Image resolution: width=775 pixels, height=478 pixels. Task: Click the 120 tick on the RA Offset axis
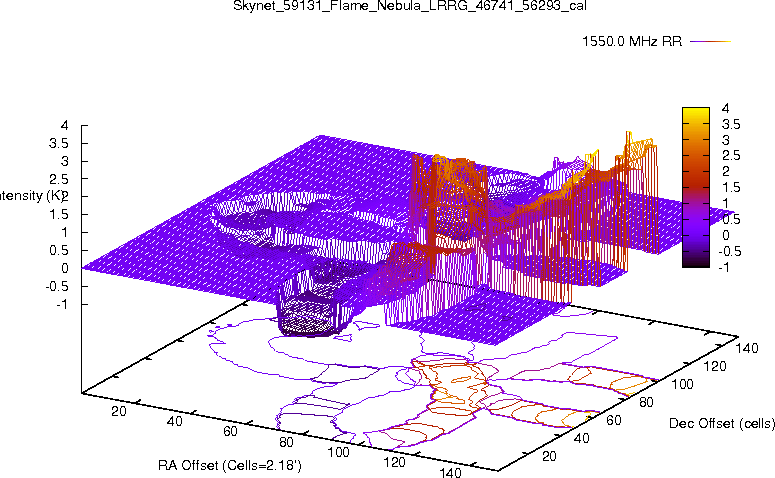[394, 462]
